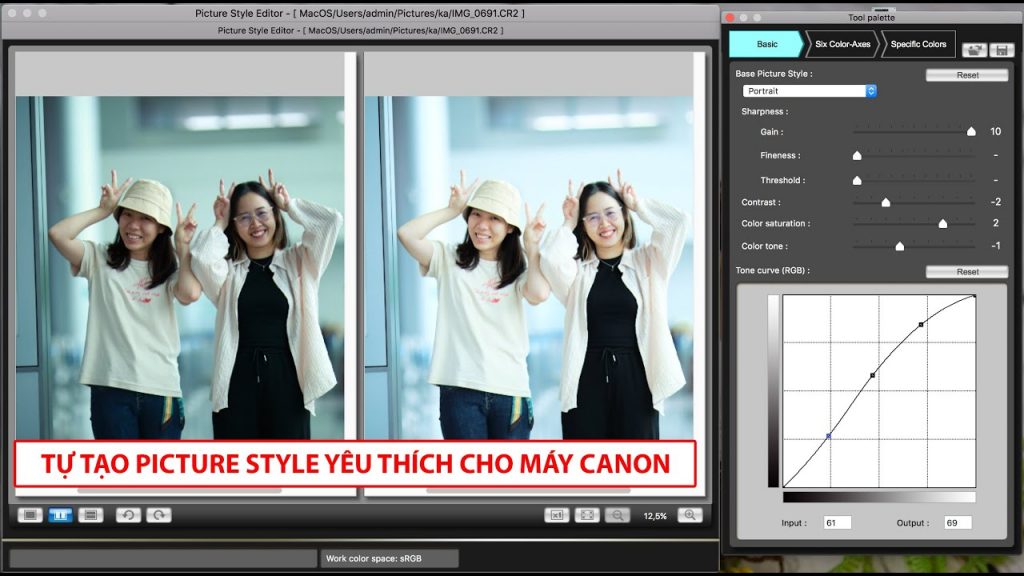Image resolution: width=1024 pixels, height=576 pixels.
Task: Click the zoom out magnifier icon
Action: tap(616, 514)
